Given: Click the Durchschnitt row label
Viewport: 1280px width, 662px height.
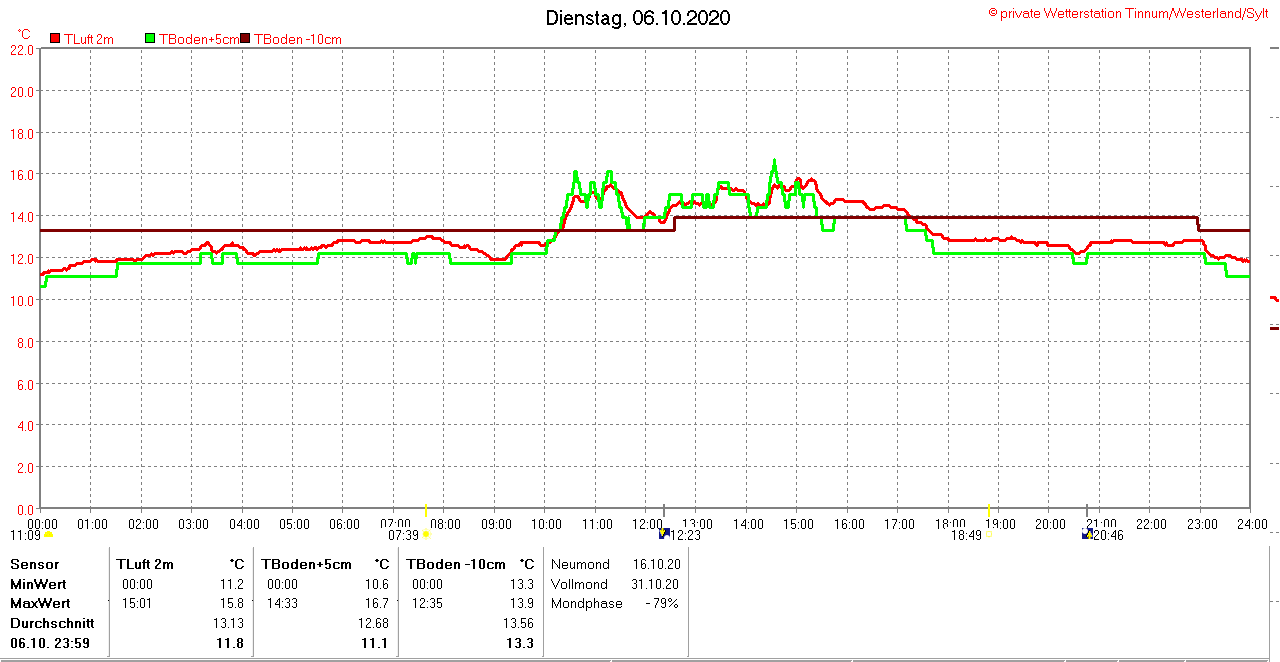Looking at the screenshot, I should click(52, 623).
